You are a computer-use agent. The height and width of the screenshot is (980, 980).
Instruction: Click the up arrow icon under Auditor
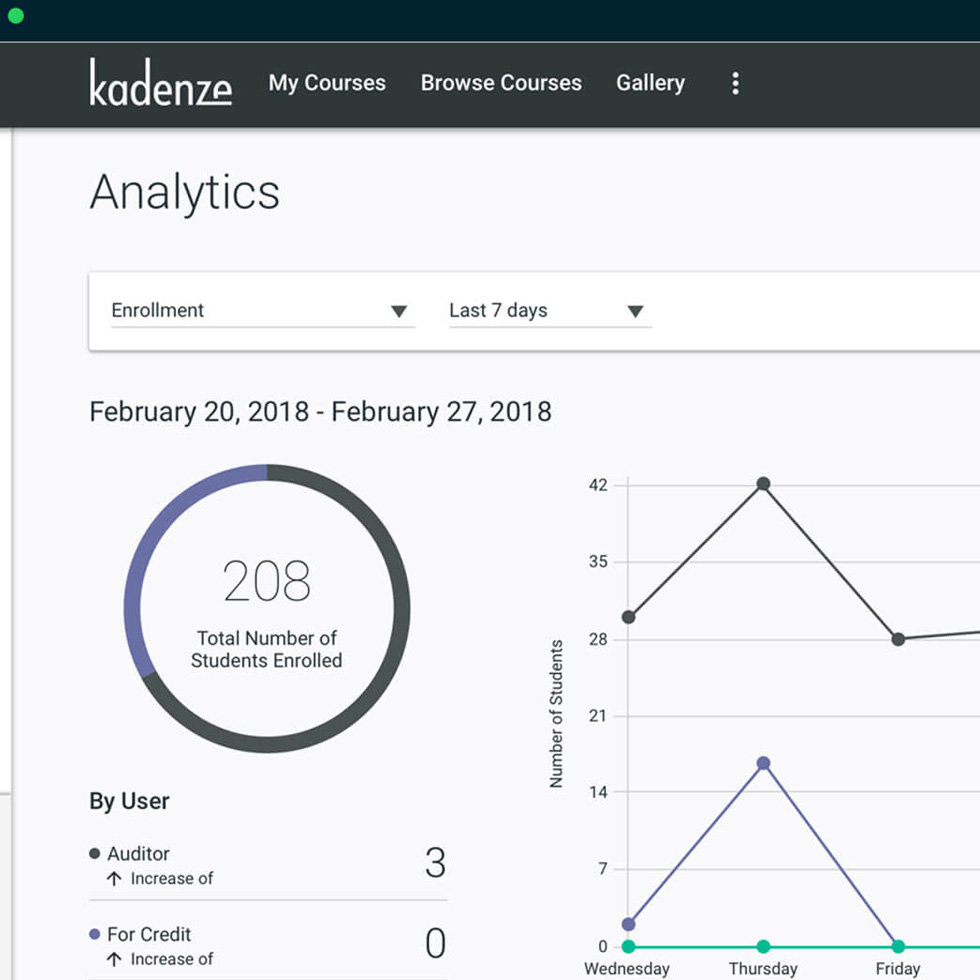115,879
